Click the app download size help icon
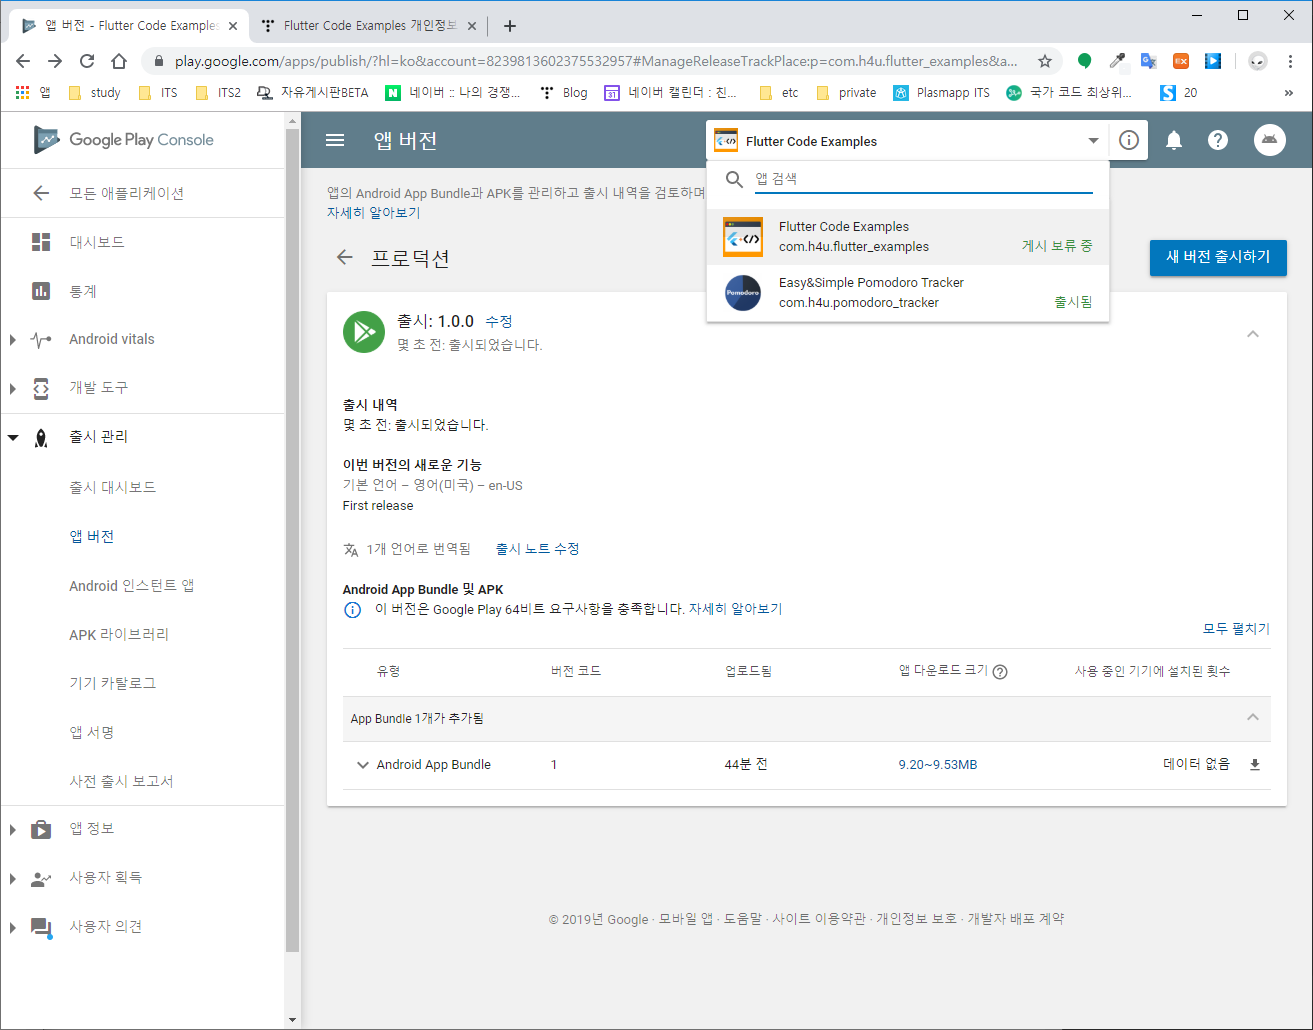 click(1000, 672)
